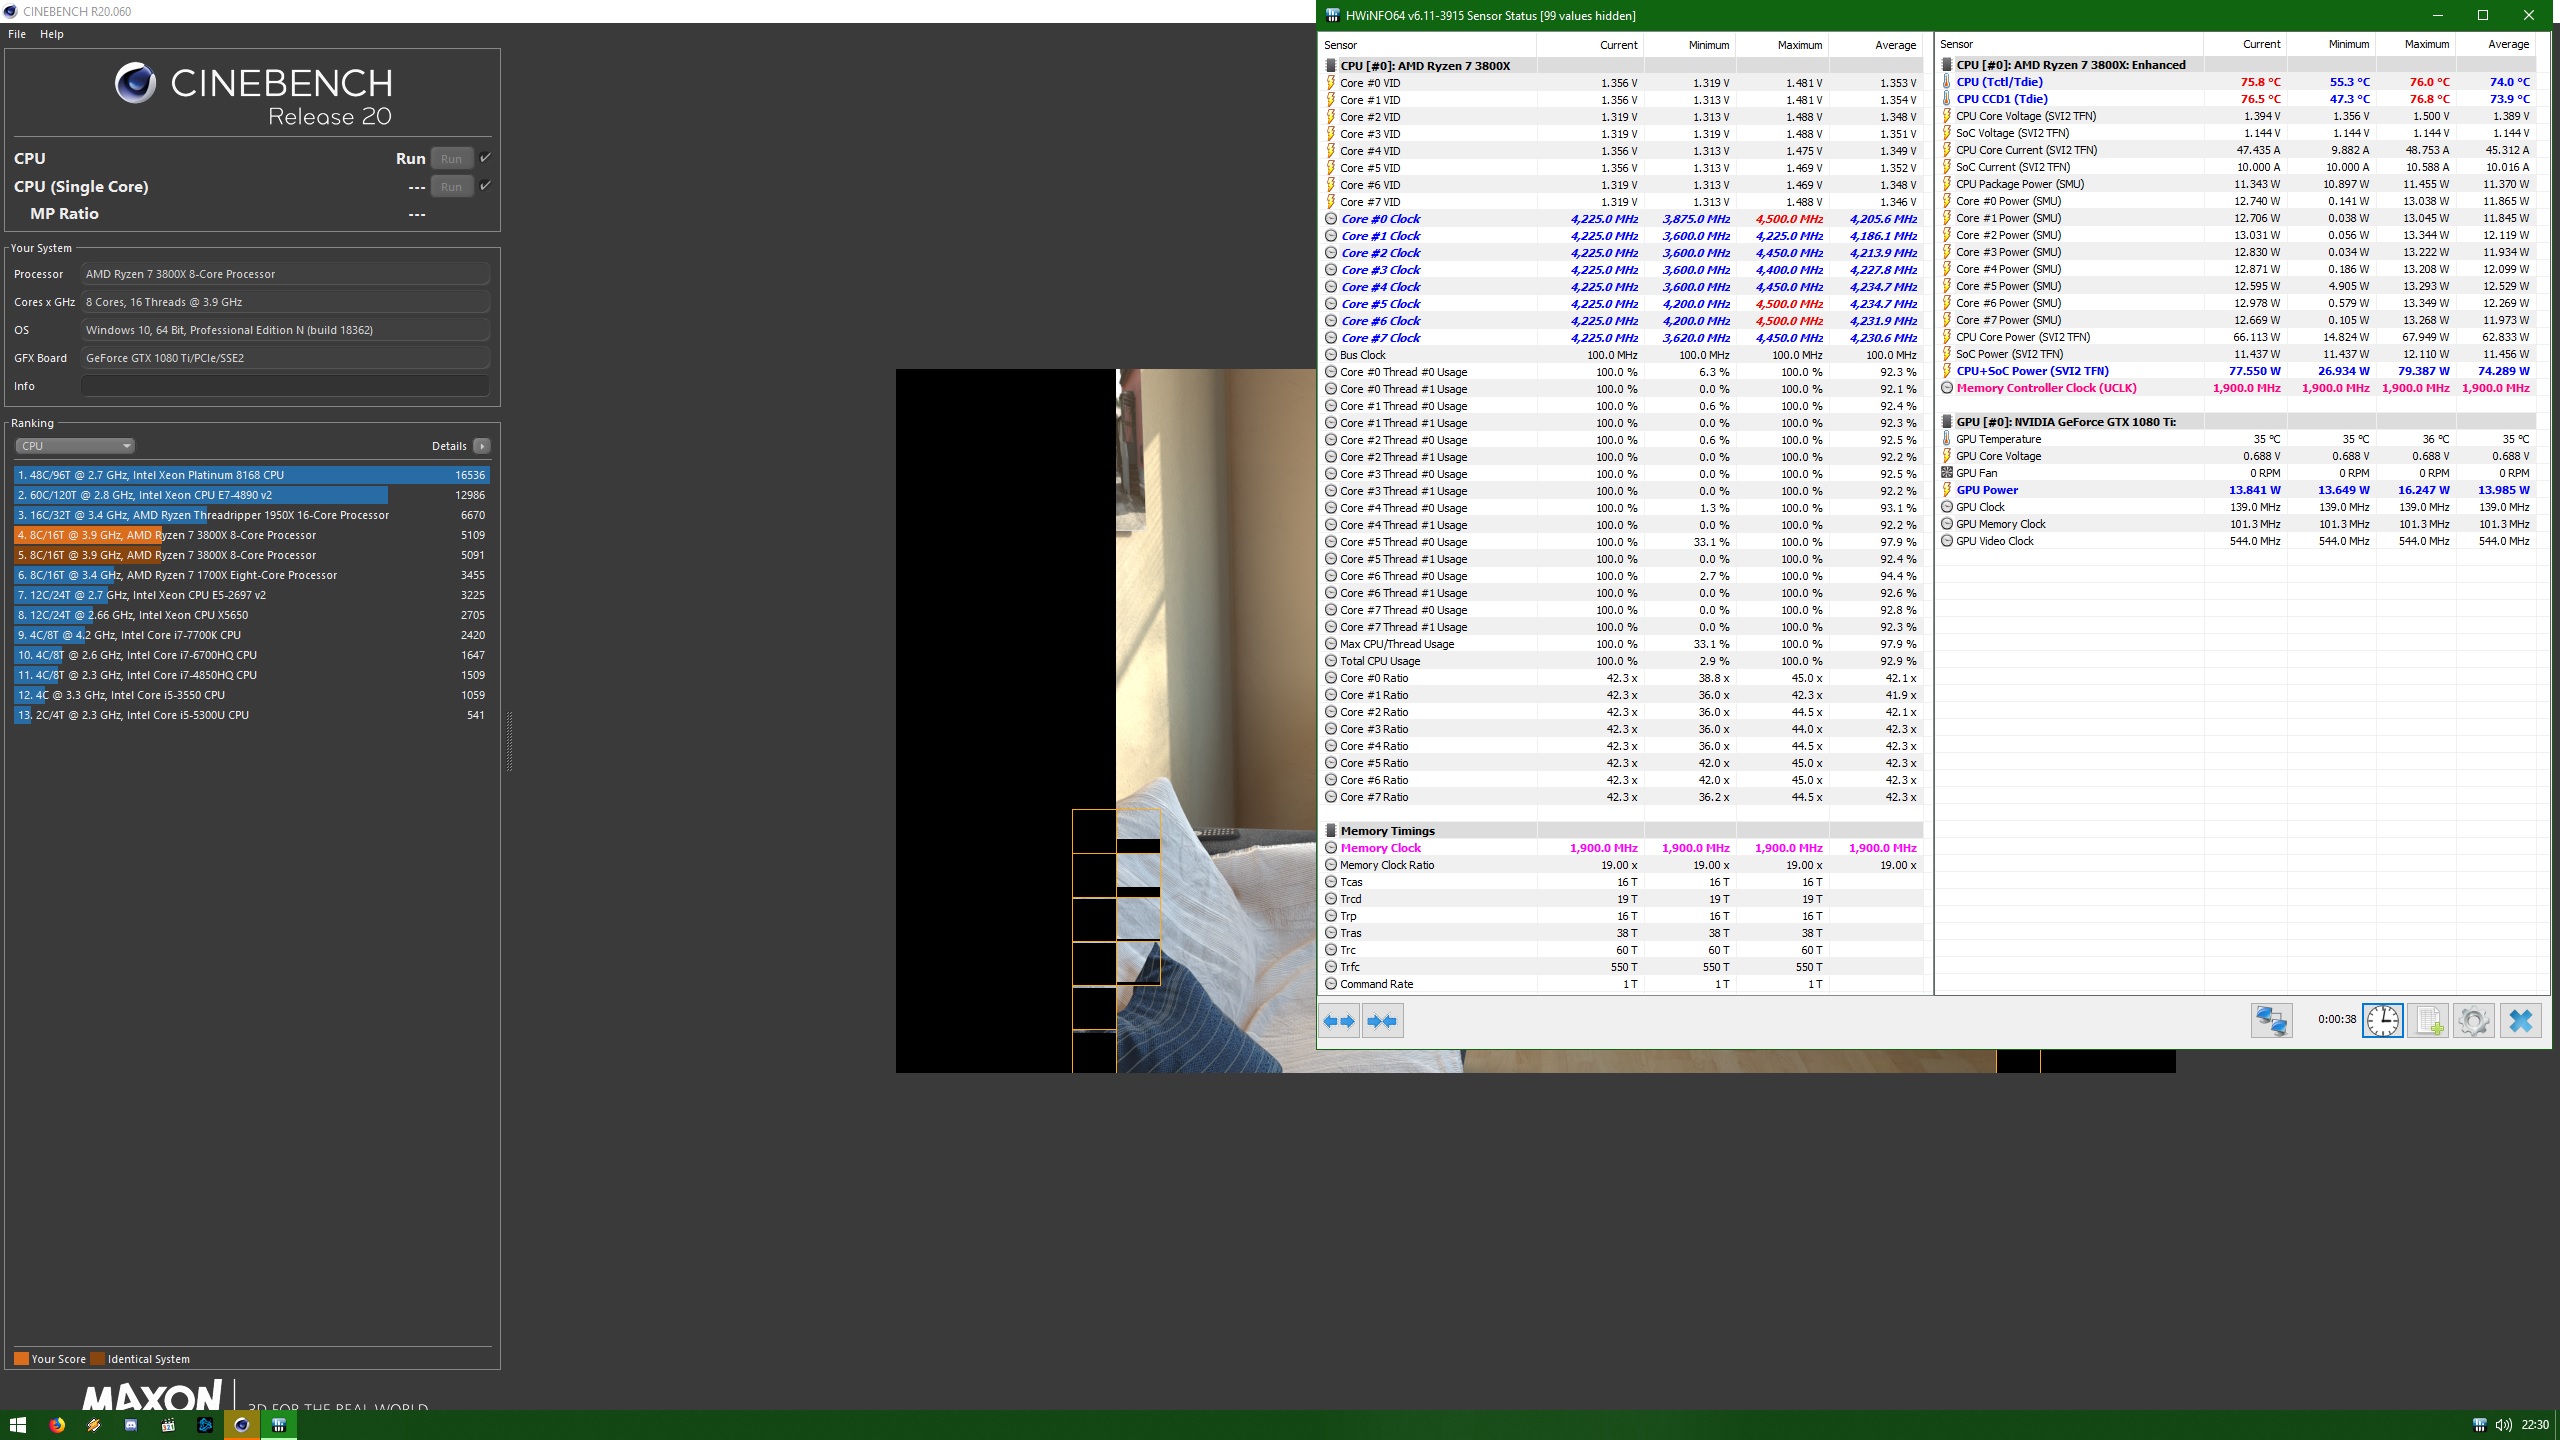Open the Windows Start menu
2560x1440 pixels.
(x=18, y=1425)
